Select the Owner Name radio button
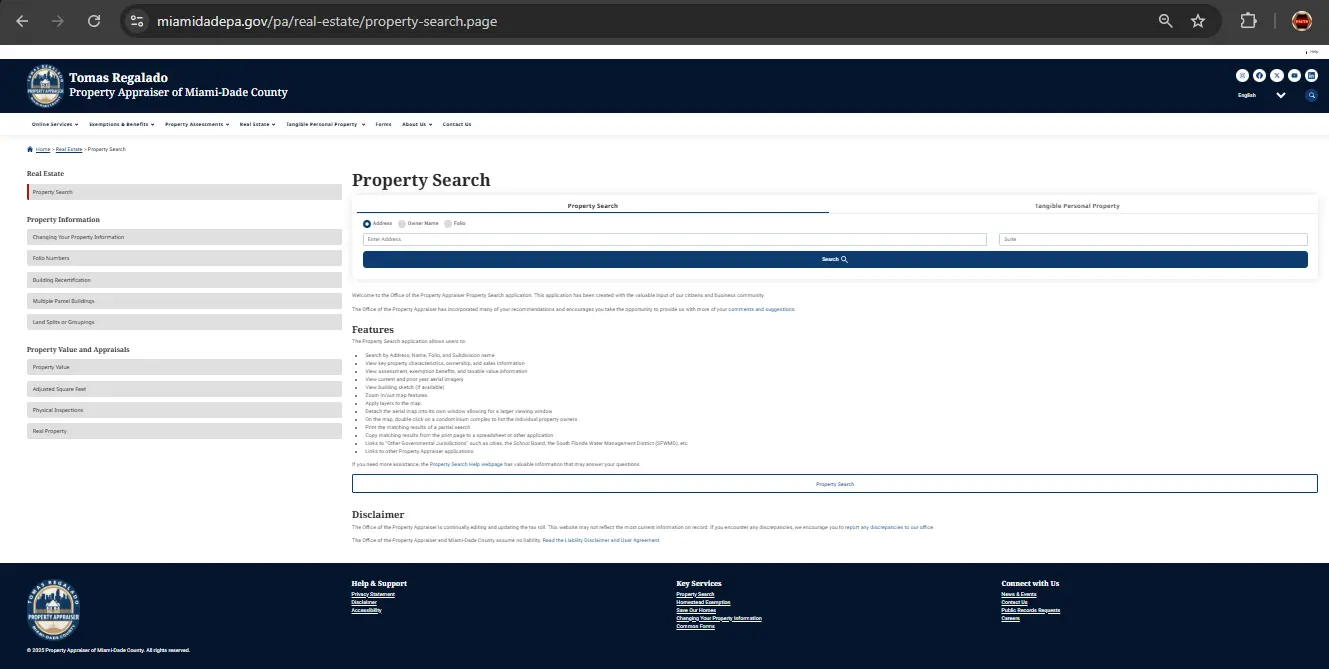 [x=402, y=224]
